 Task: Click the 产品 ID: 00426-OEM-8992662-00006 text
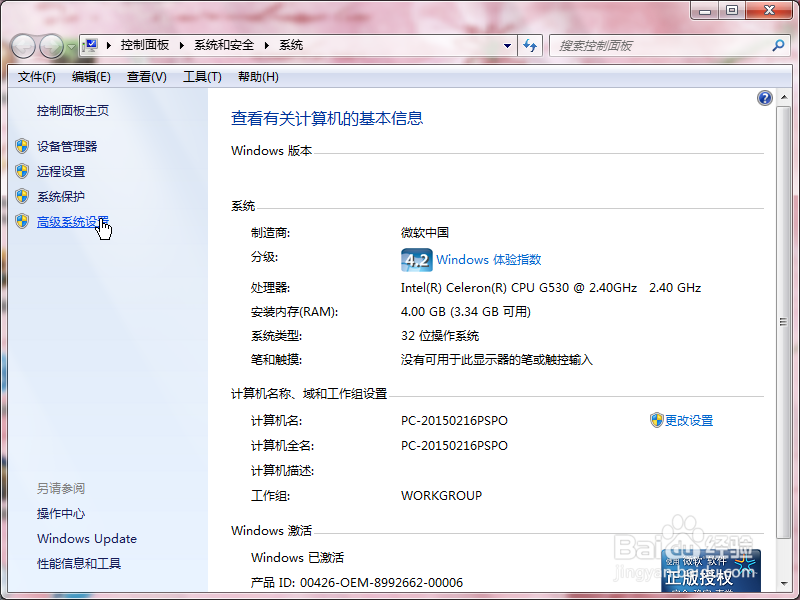[357, 583]
